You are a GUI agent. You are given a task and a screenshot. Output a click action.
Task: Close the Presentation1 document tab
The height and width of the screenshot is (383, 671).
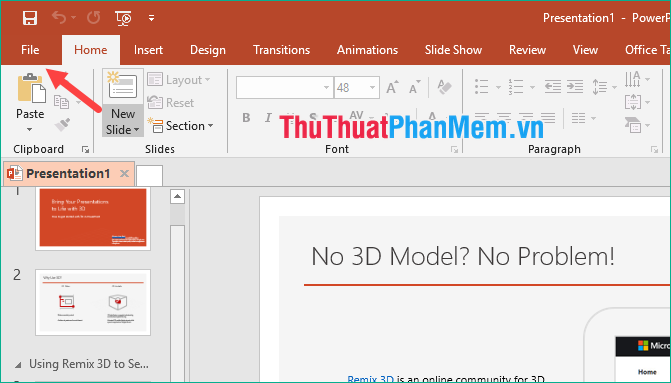point(125,173)
